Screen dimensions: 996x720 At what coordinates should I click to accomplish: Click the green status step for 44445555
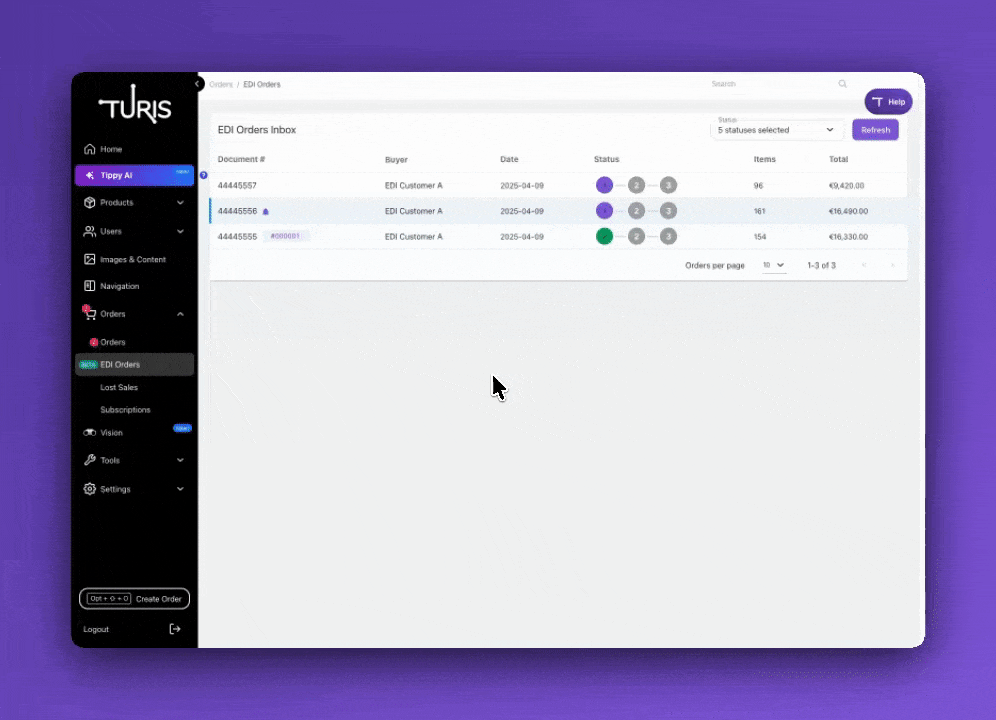604,237
